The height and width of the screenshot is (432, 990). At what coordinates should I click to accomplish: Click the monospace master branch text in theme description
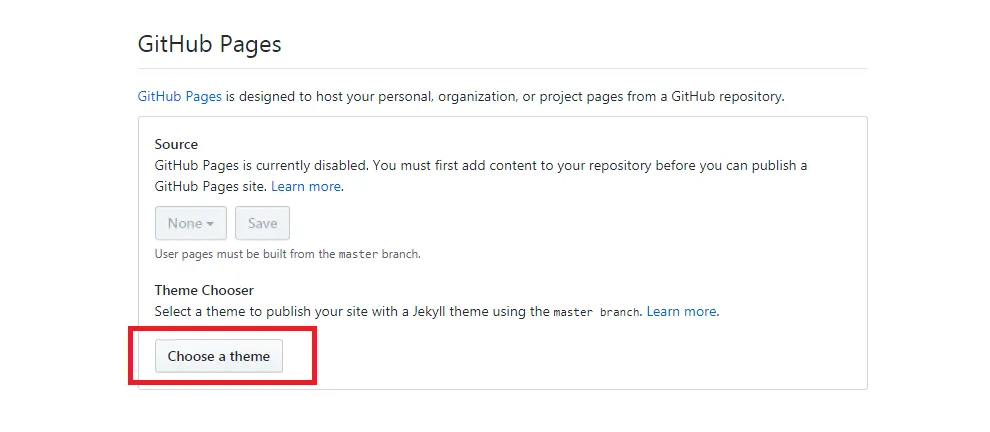point(597,312)
